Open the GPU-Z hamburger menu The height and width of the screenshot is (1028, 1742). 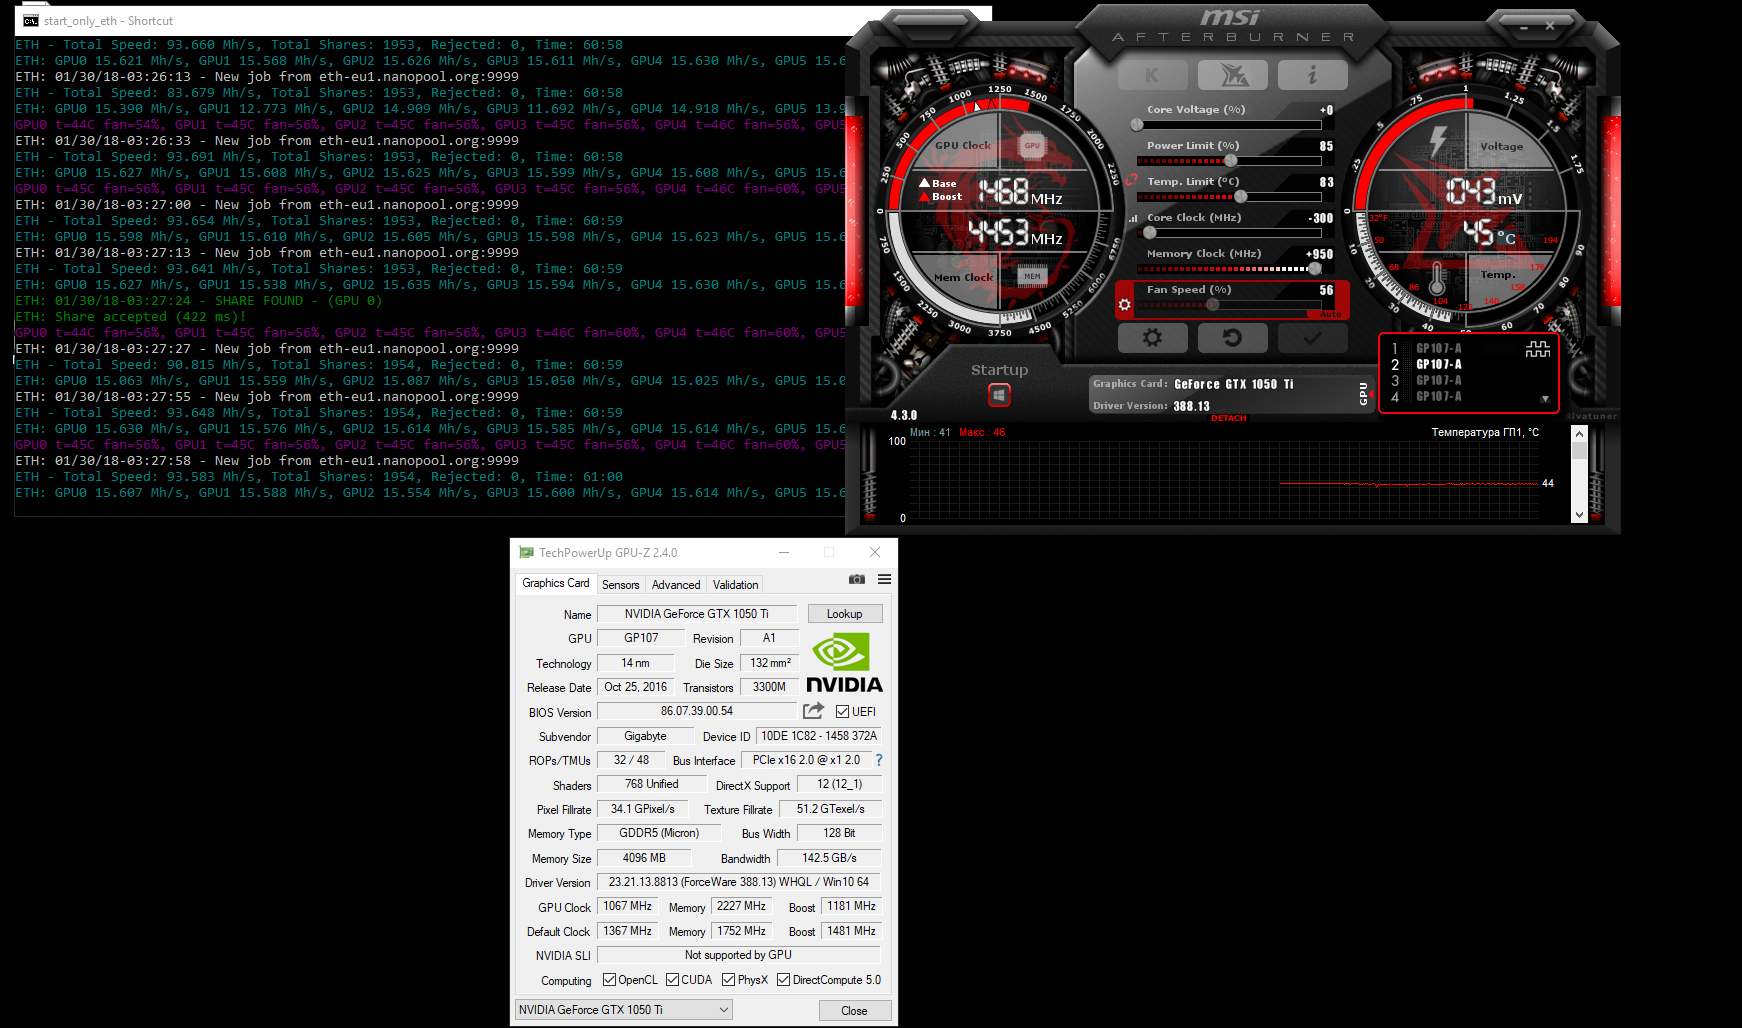[884, 579]
